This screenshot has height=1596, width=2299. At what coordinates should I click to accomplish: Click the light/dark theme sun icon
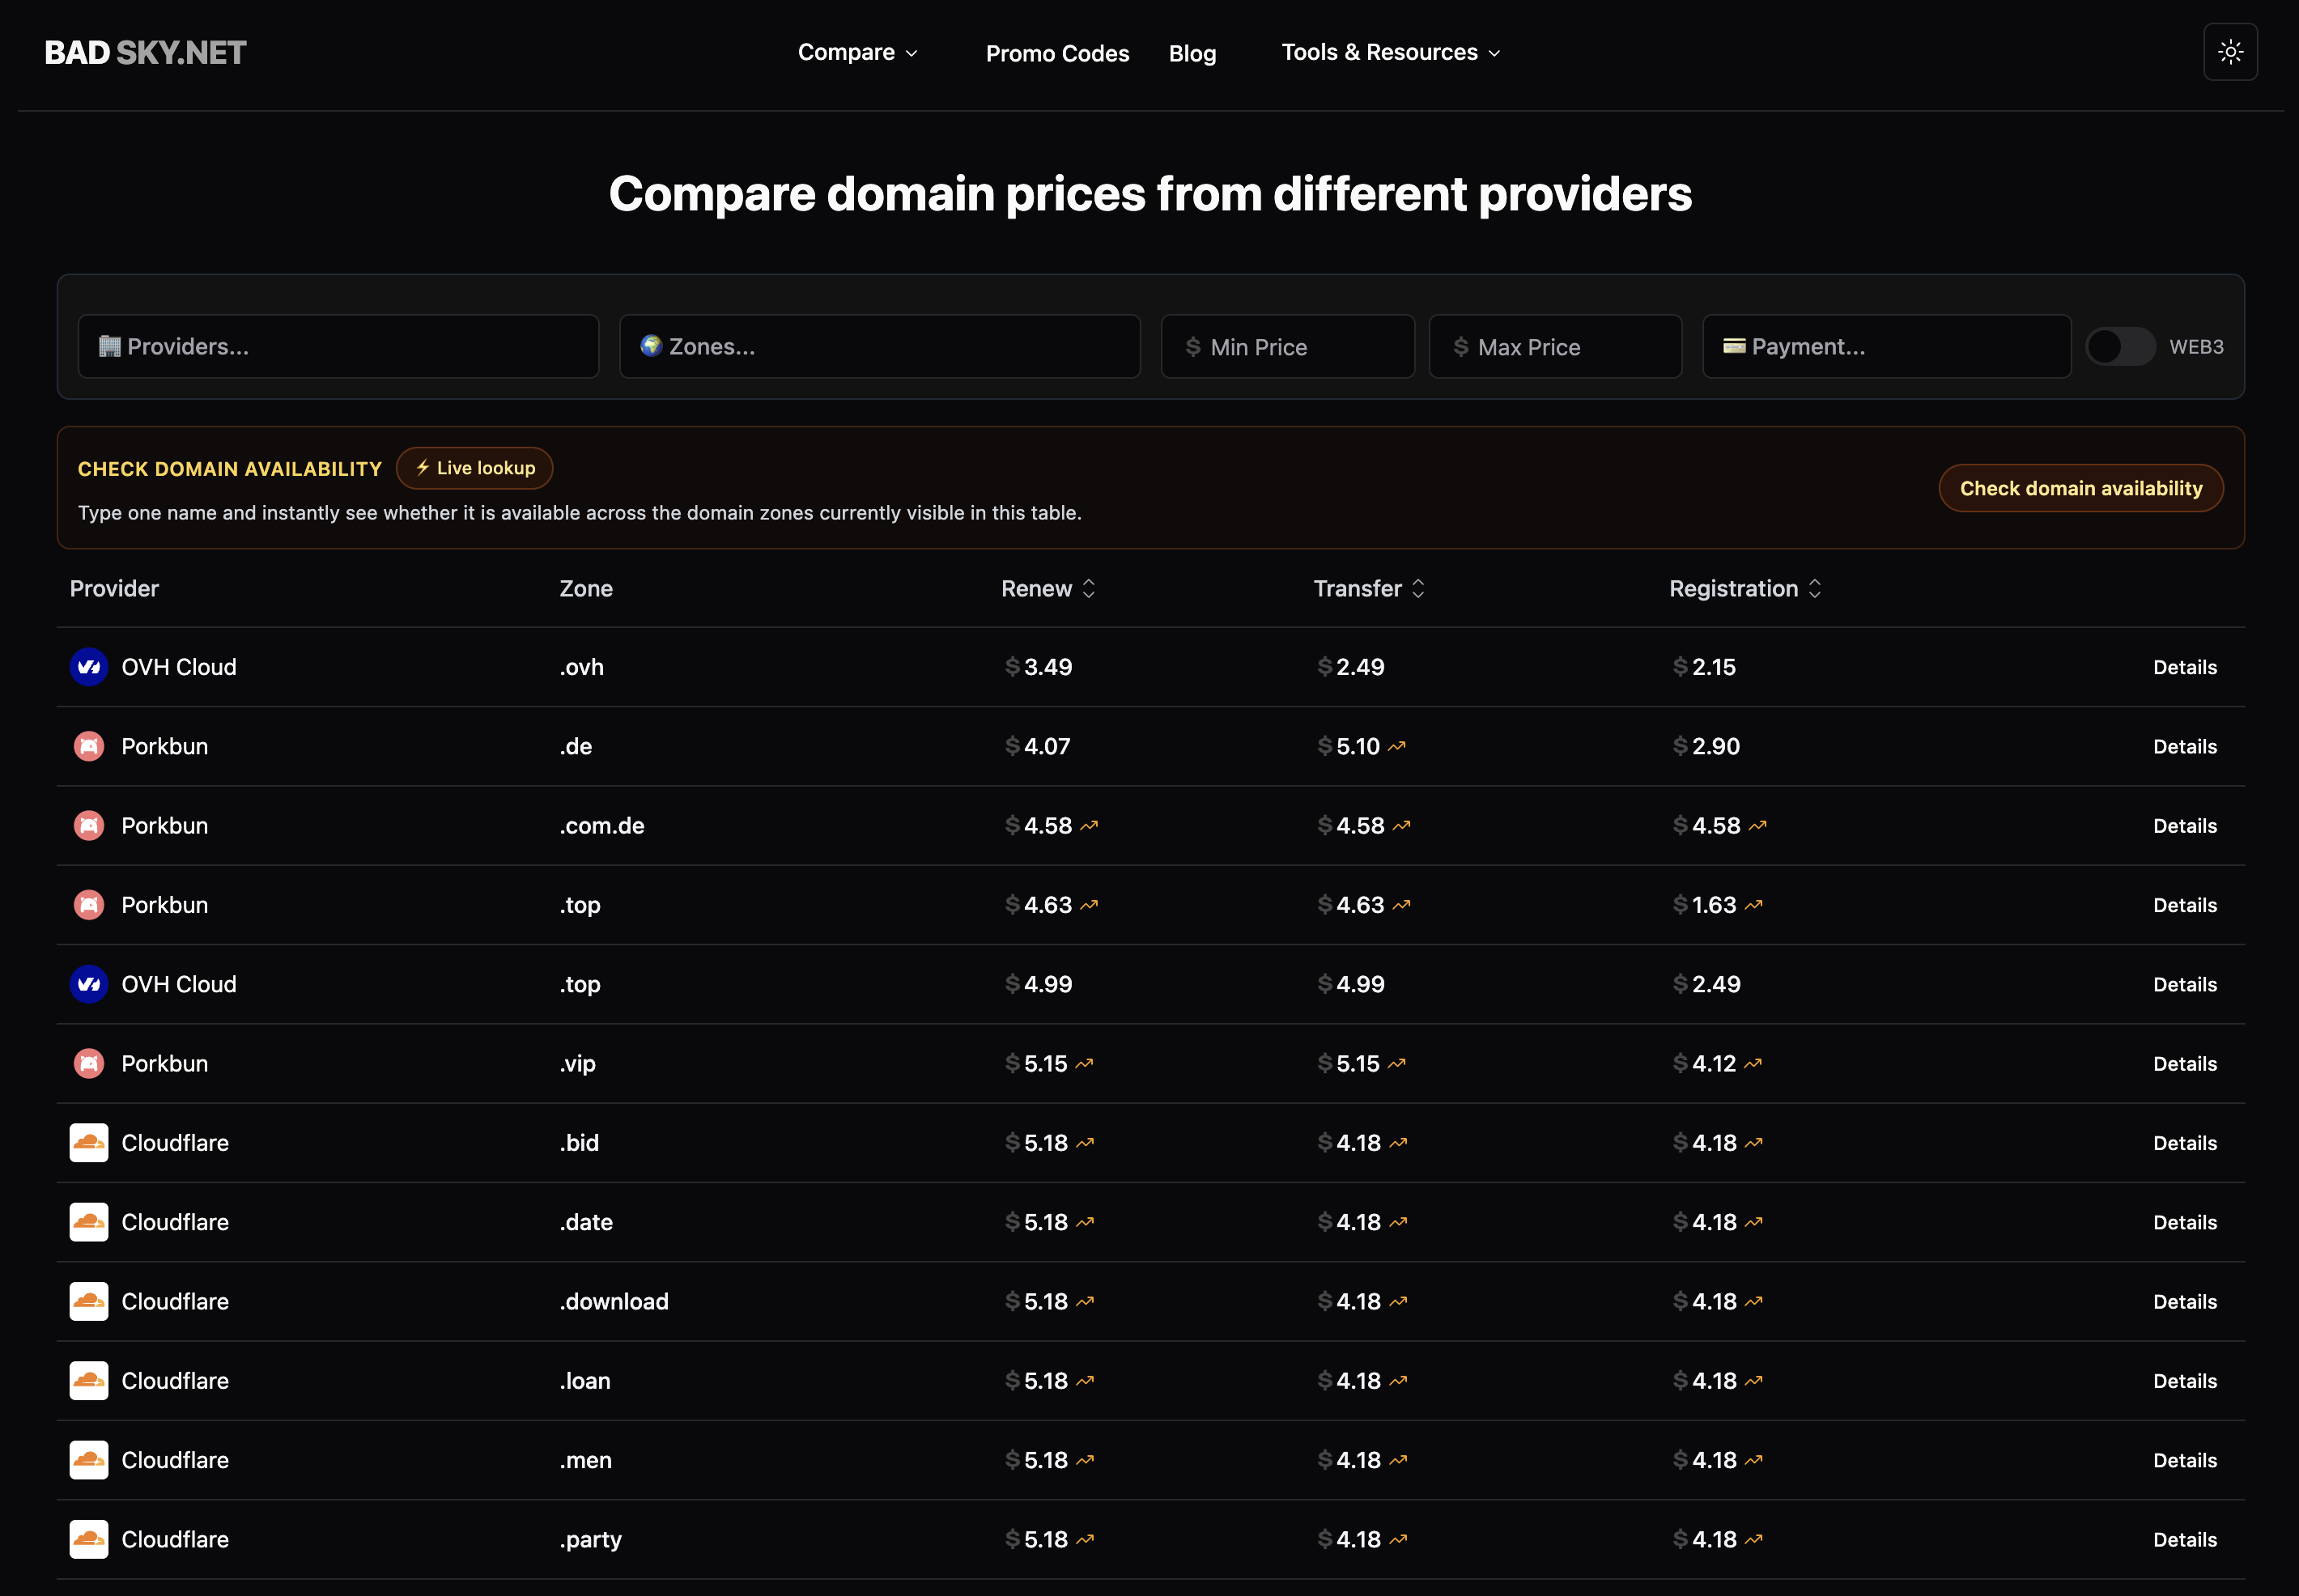pos(2230,52)
